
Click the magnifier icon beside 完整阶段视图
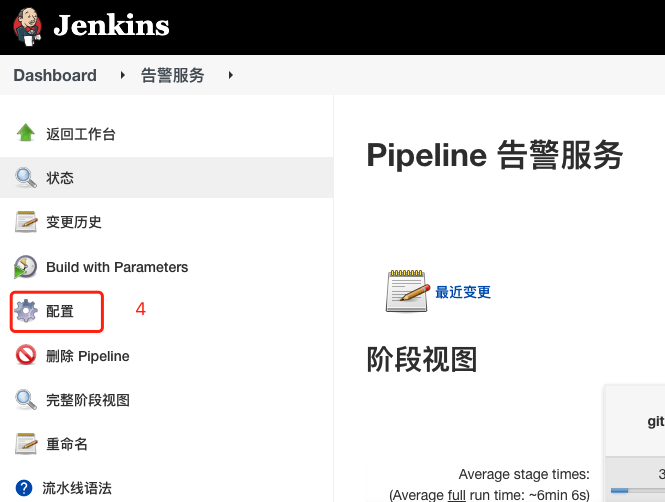(26, 400)
